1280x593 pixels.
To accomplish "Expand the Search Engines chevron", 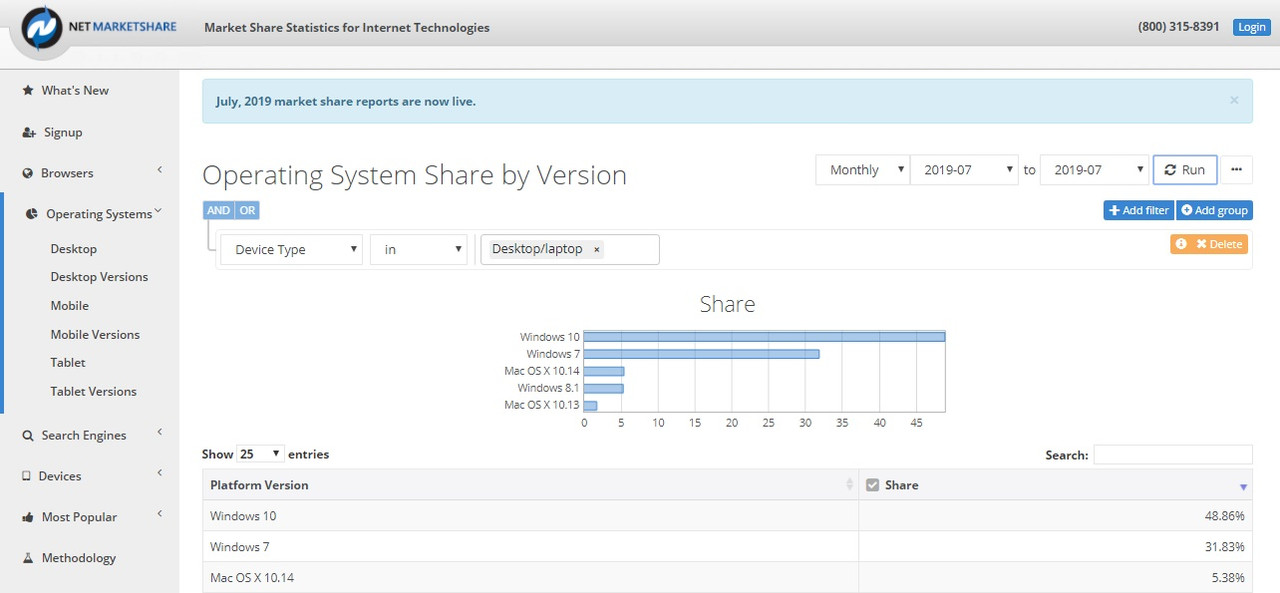I will (x=160, y=433).
